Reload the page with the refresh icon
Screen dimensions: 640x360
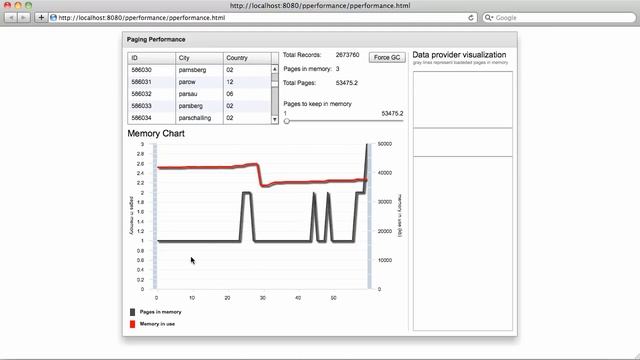tap(471, 18)
